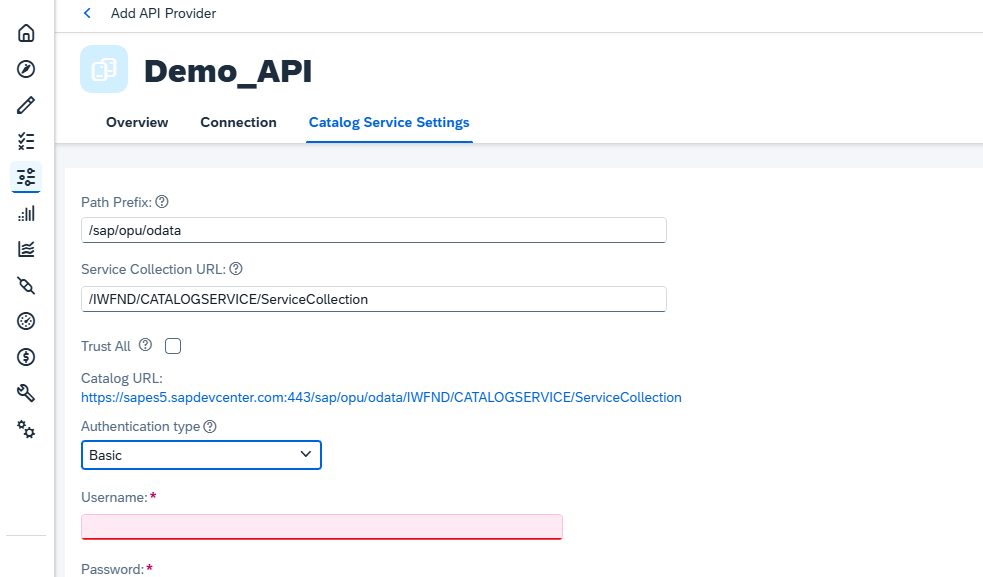The image size is (983, 577).
Task: Open the Home icon in sidebar
Action: click(26, 33)
